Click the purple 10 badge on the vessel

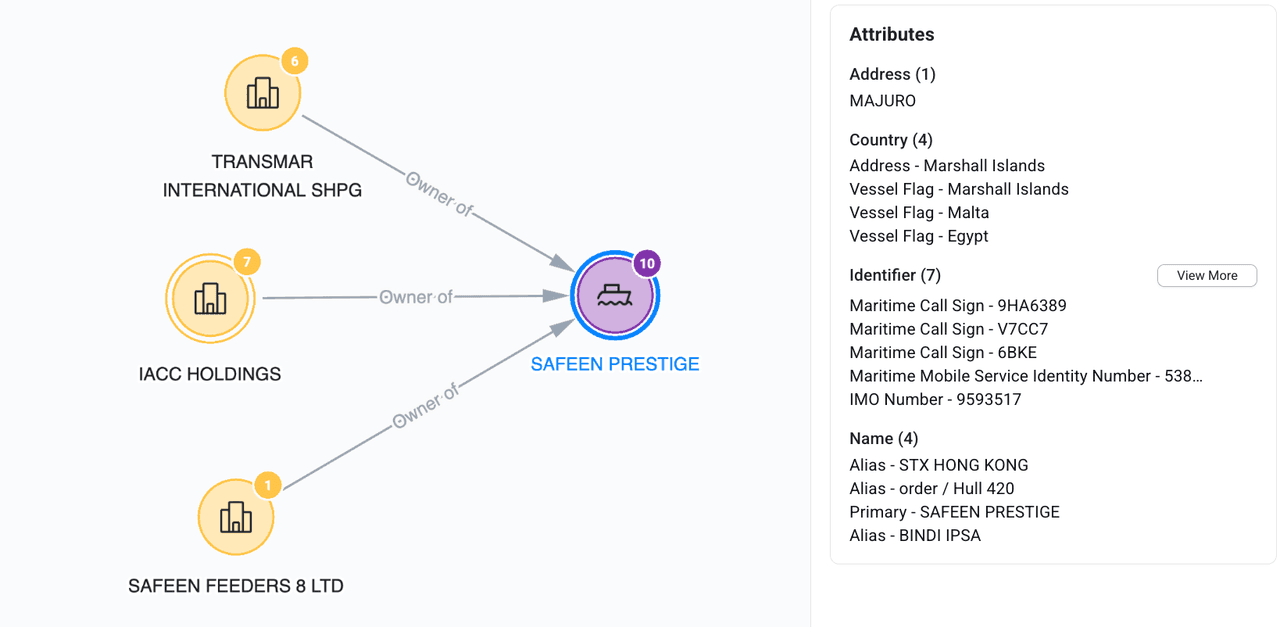[x=647, y=264]
